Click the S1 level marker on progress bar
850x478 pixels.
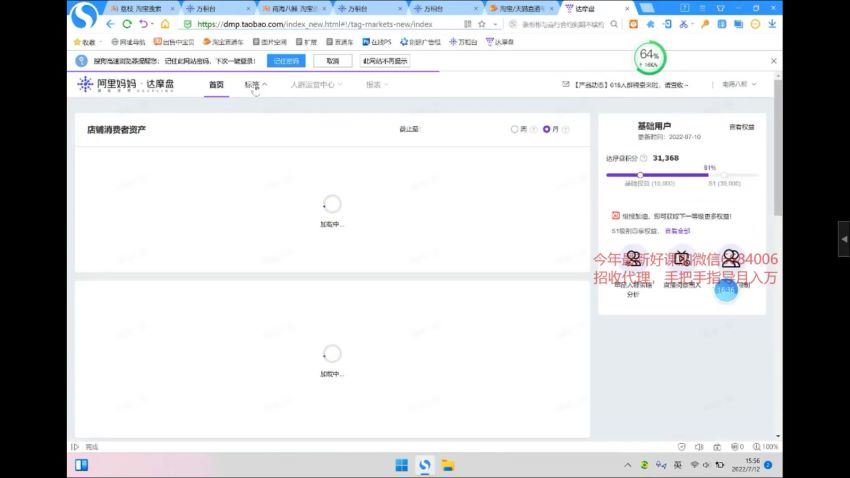point(724,175)
